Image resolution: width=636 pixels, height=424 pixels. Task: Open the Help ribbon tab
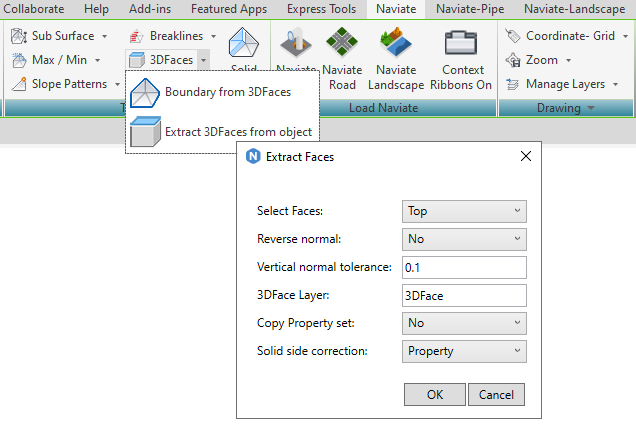pos(96,9)
